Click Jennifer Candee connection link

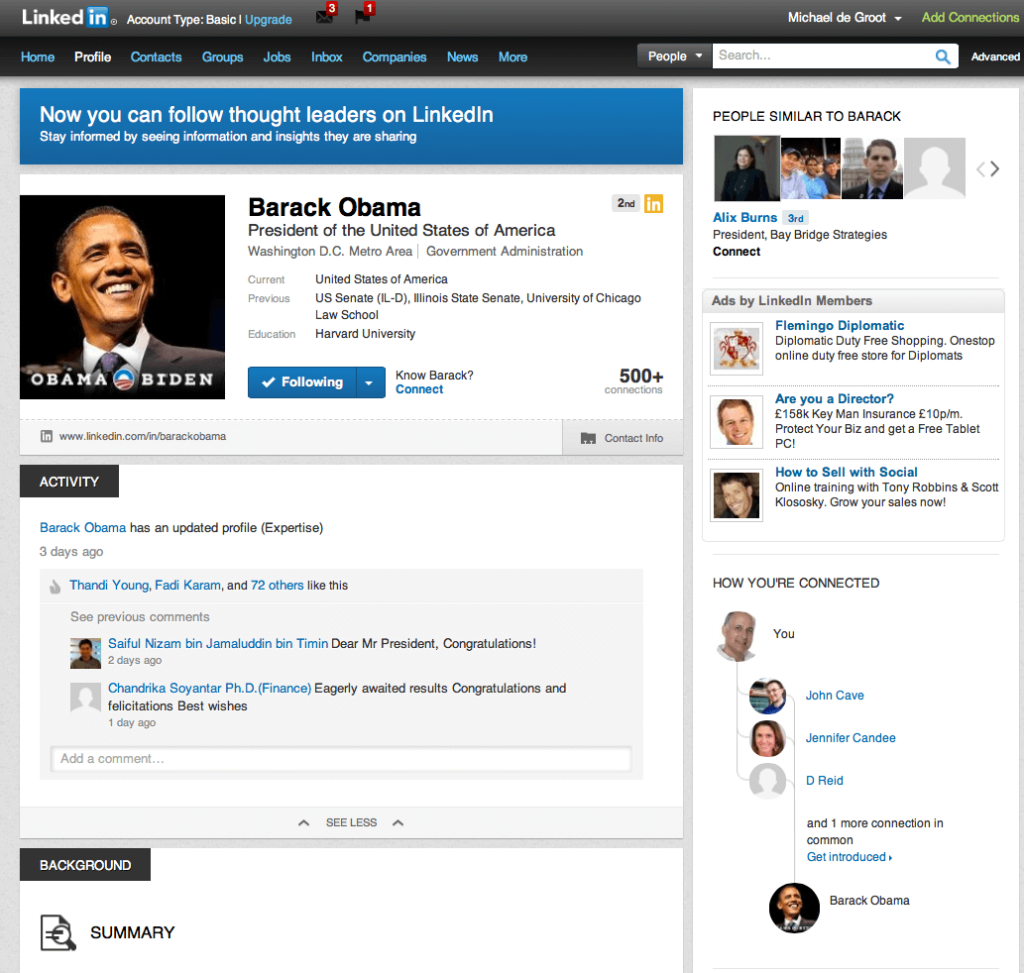point(850,738)
